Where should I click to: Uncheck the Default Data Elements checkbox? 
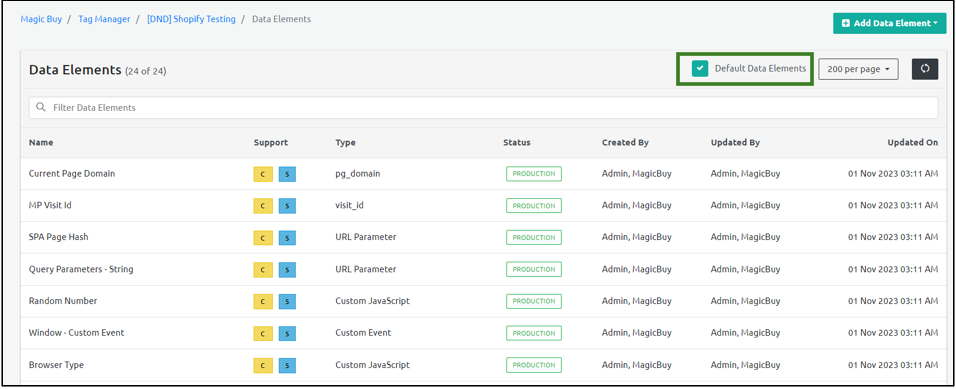coord(700,69)
